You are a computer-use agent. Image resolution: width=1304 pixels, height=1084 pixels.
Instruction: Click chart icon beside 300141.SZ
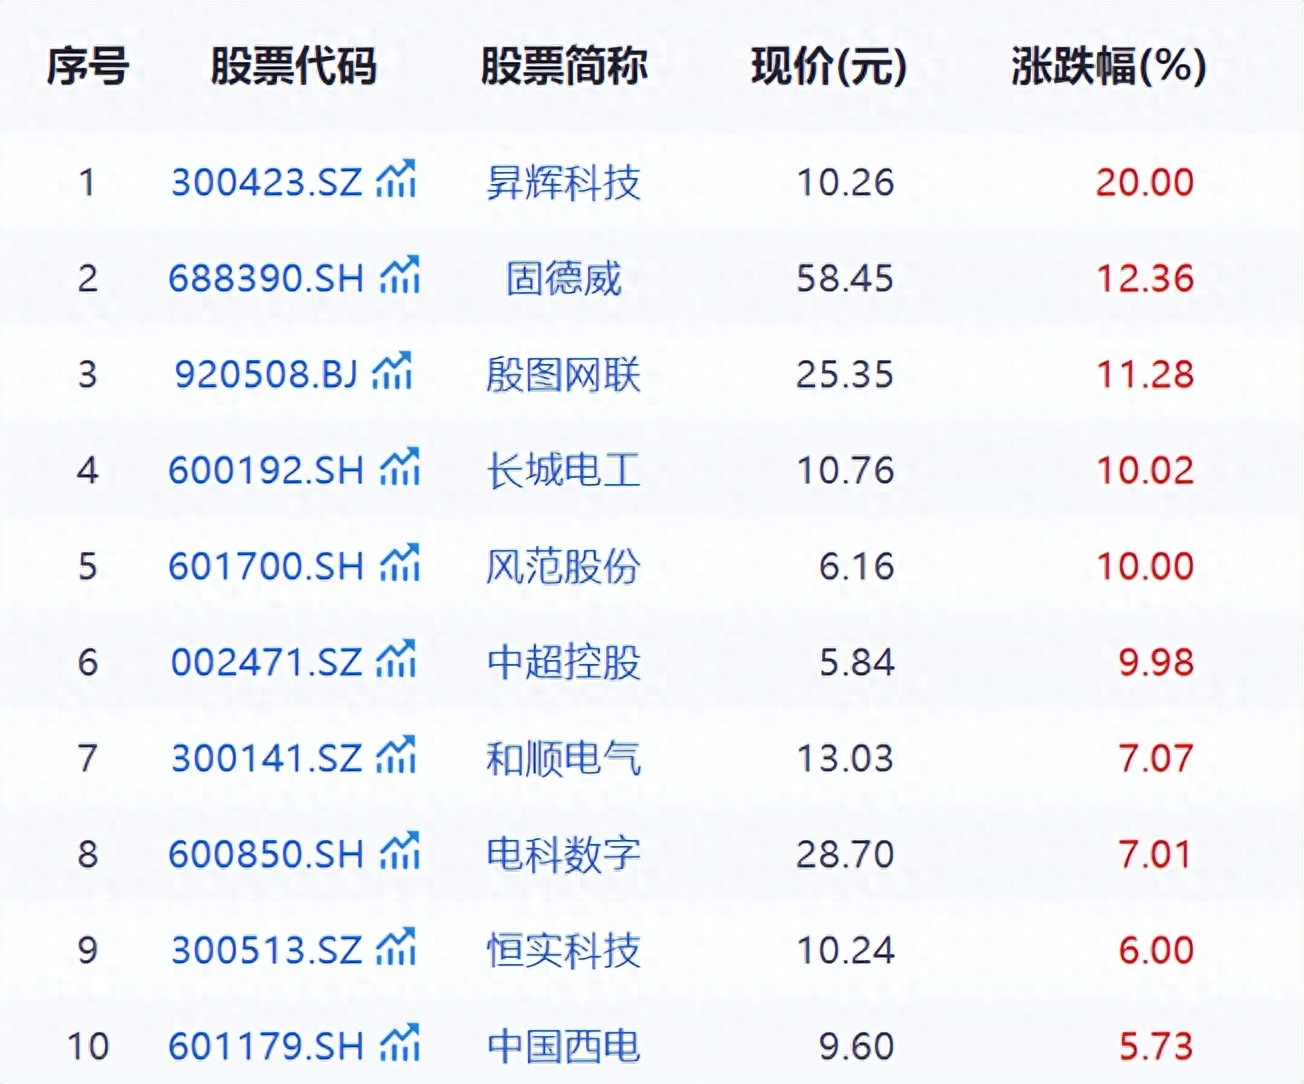coord(396,756)
